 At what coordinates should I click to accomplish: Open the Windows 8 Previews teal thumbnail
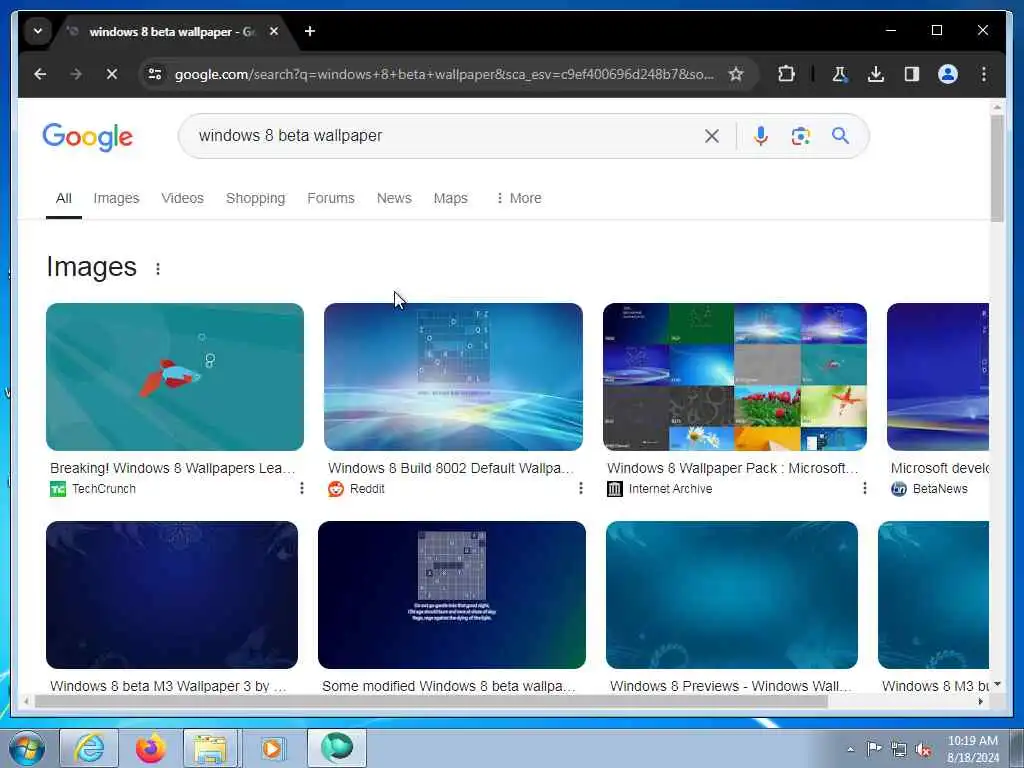tap(732, 595)
